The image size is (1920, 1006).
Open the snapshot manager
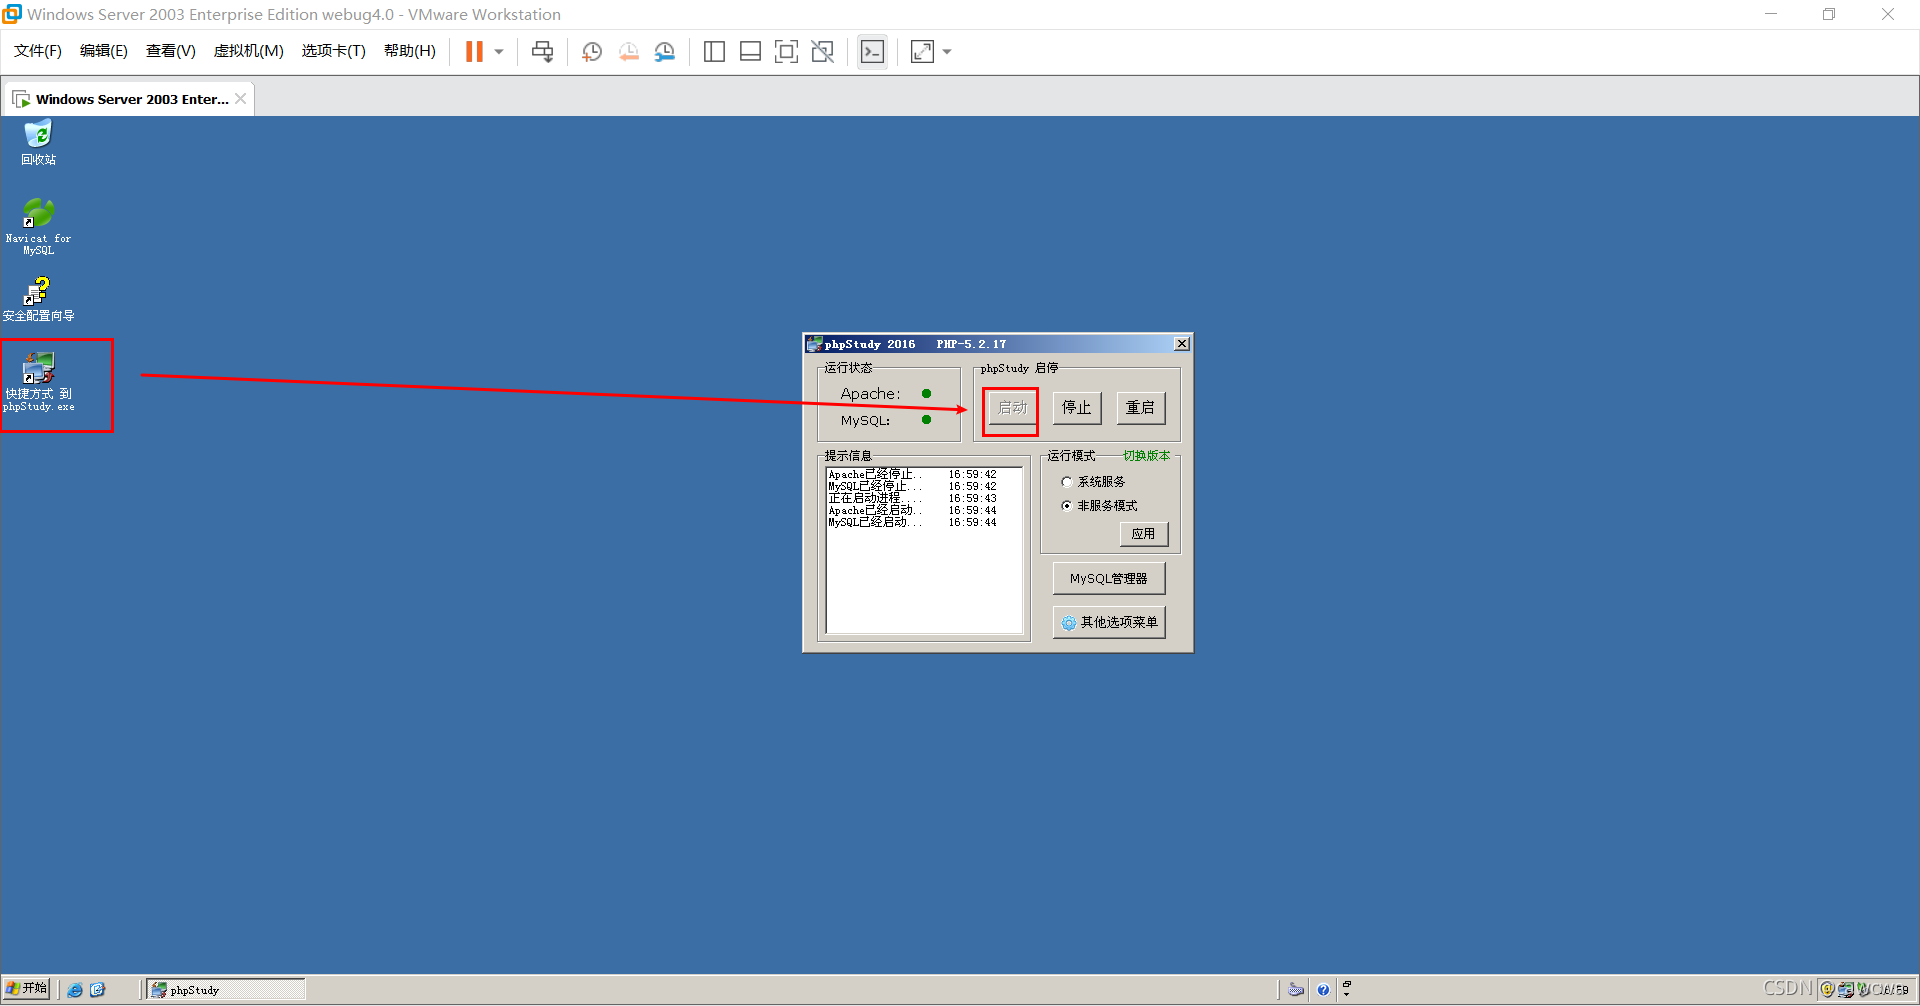(665, 52)
